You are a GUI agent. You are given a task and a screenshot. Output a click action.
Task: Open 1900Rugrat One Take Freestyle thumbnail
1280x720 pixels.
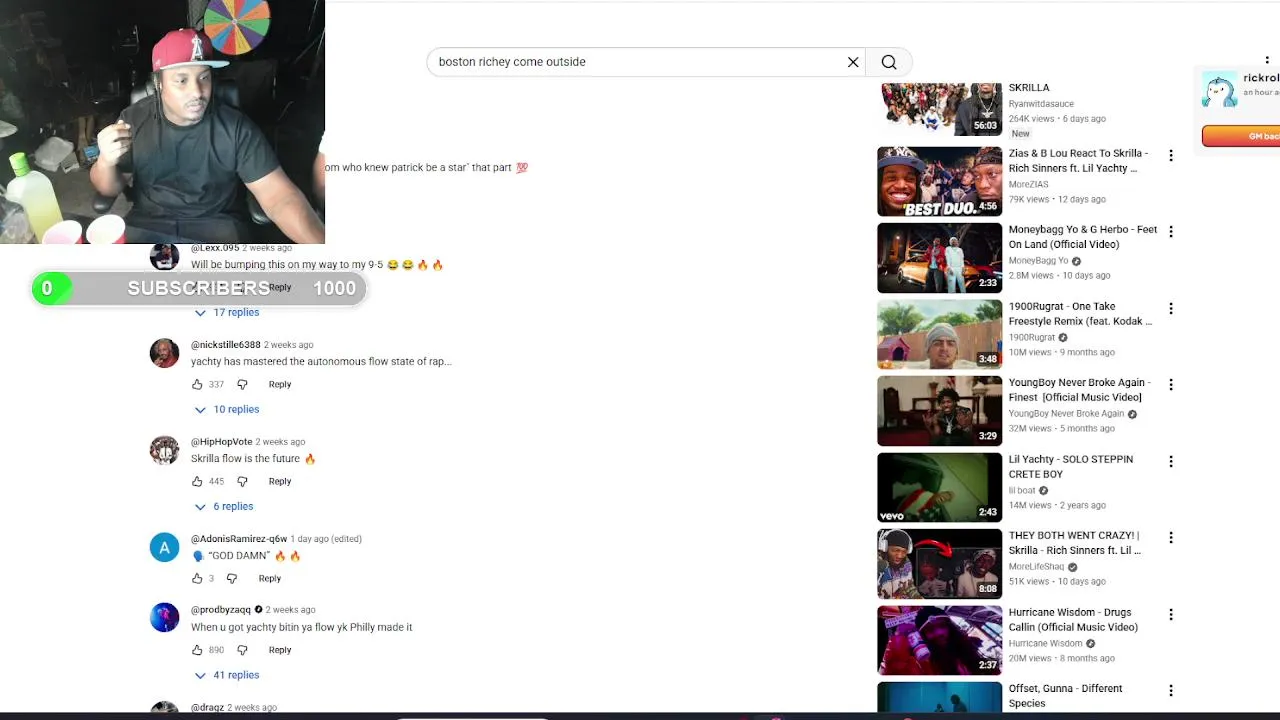939,335
